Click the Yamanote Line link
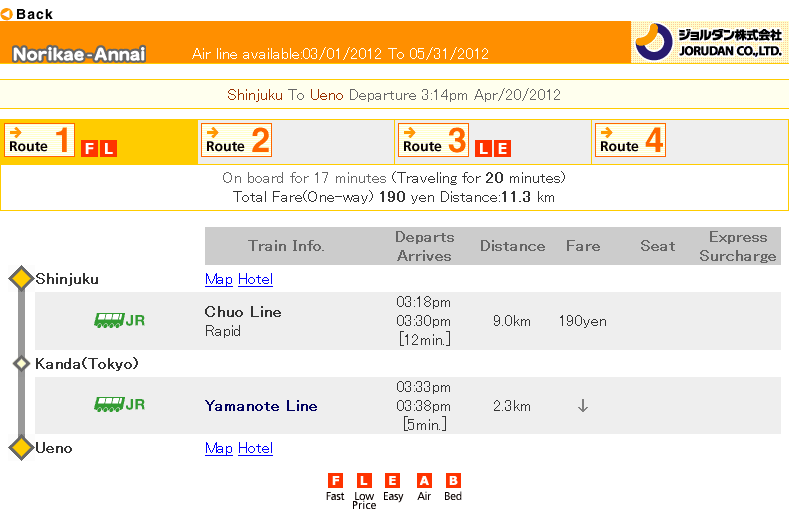Viewport: 790px width, 519px height. coord(261,406)
